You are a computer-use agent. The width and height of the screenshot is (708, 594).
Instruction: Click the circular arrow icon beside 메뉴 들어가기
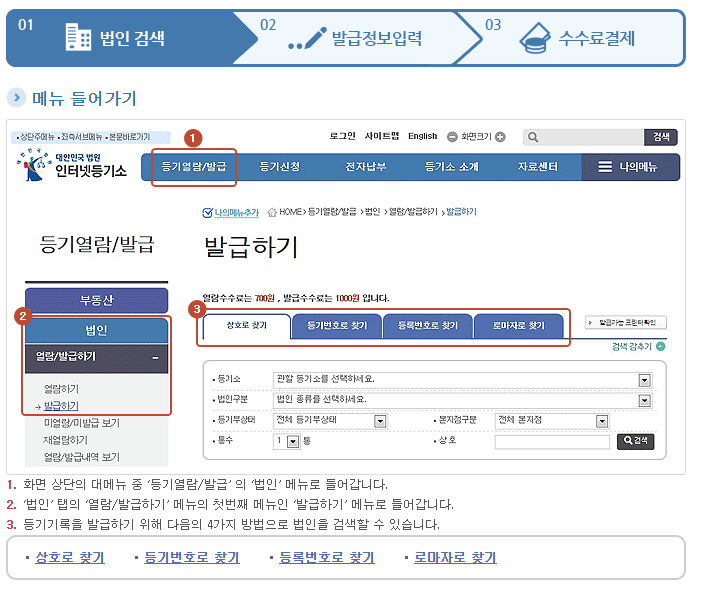pos(17,97)
